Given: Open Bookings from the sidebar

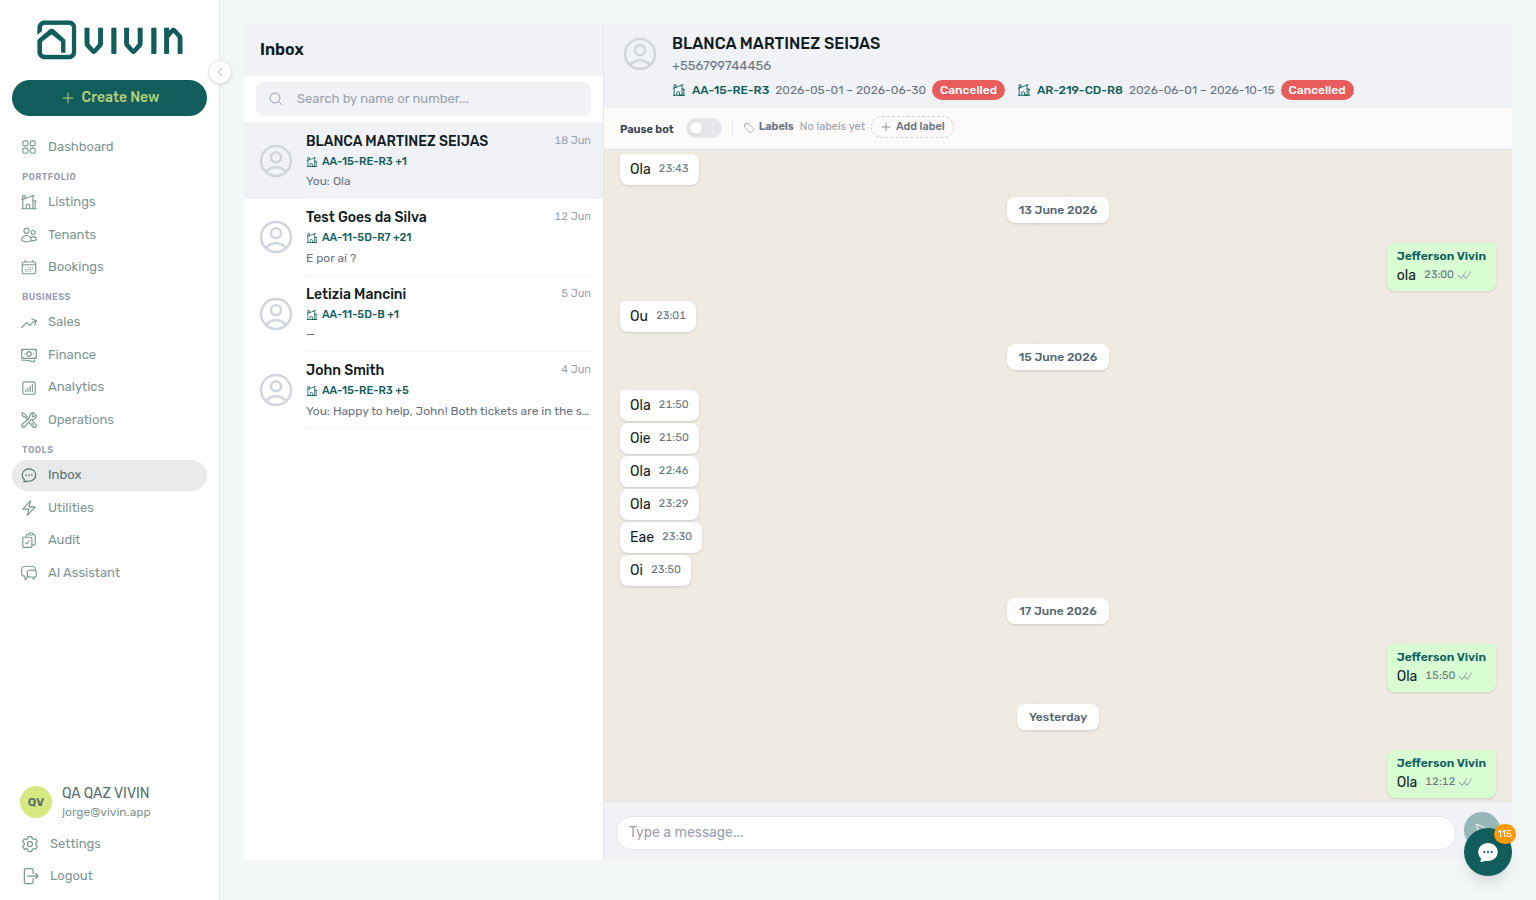Looking at the screenshot, I should [x=109, y=267].
